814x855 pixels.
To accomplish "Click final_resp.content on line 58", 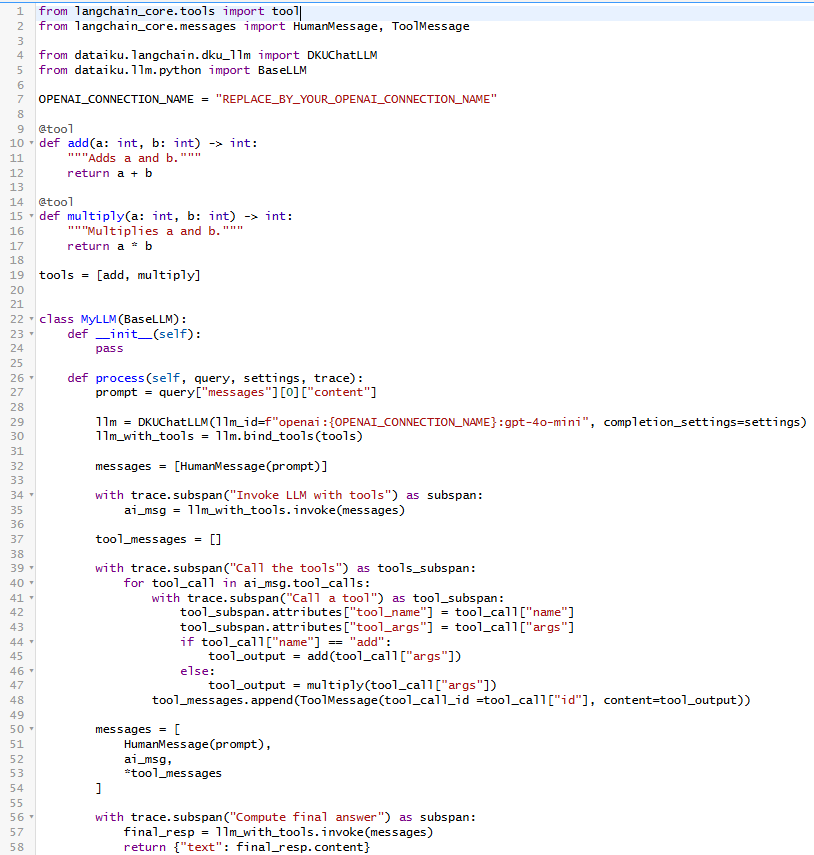I will 299,847.
